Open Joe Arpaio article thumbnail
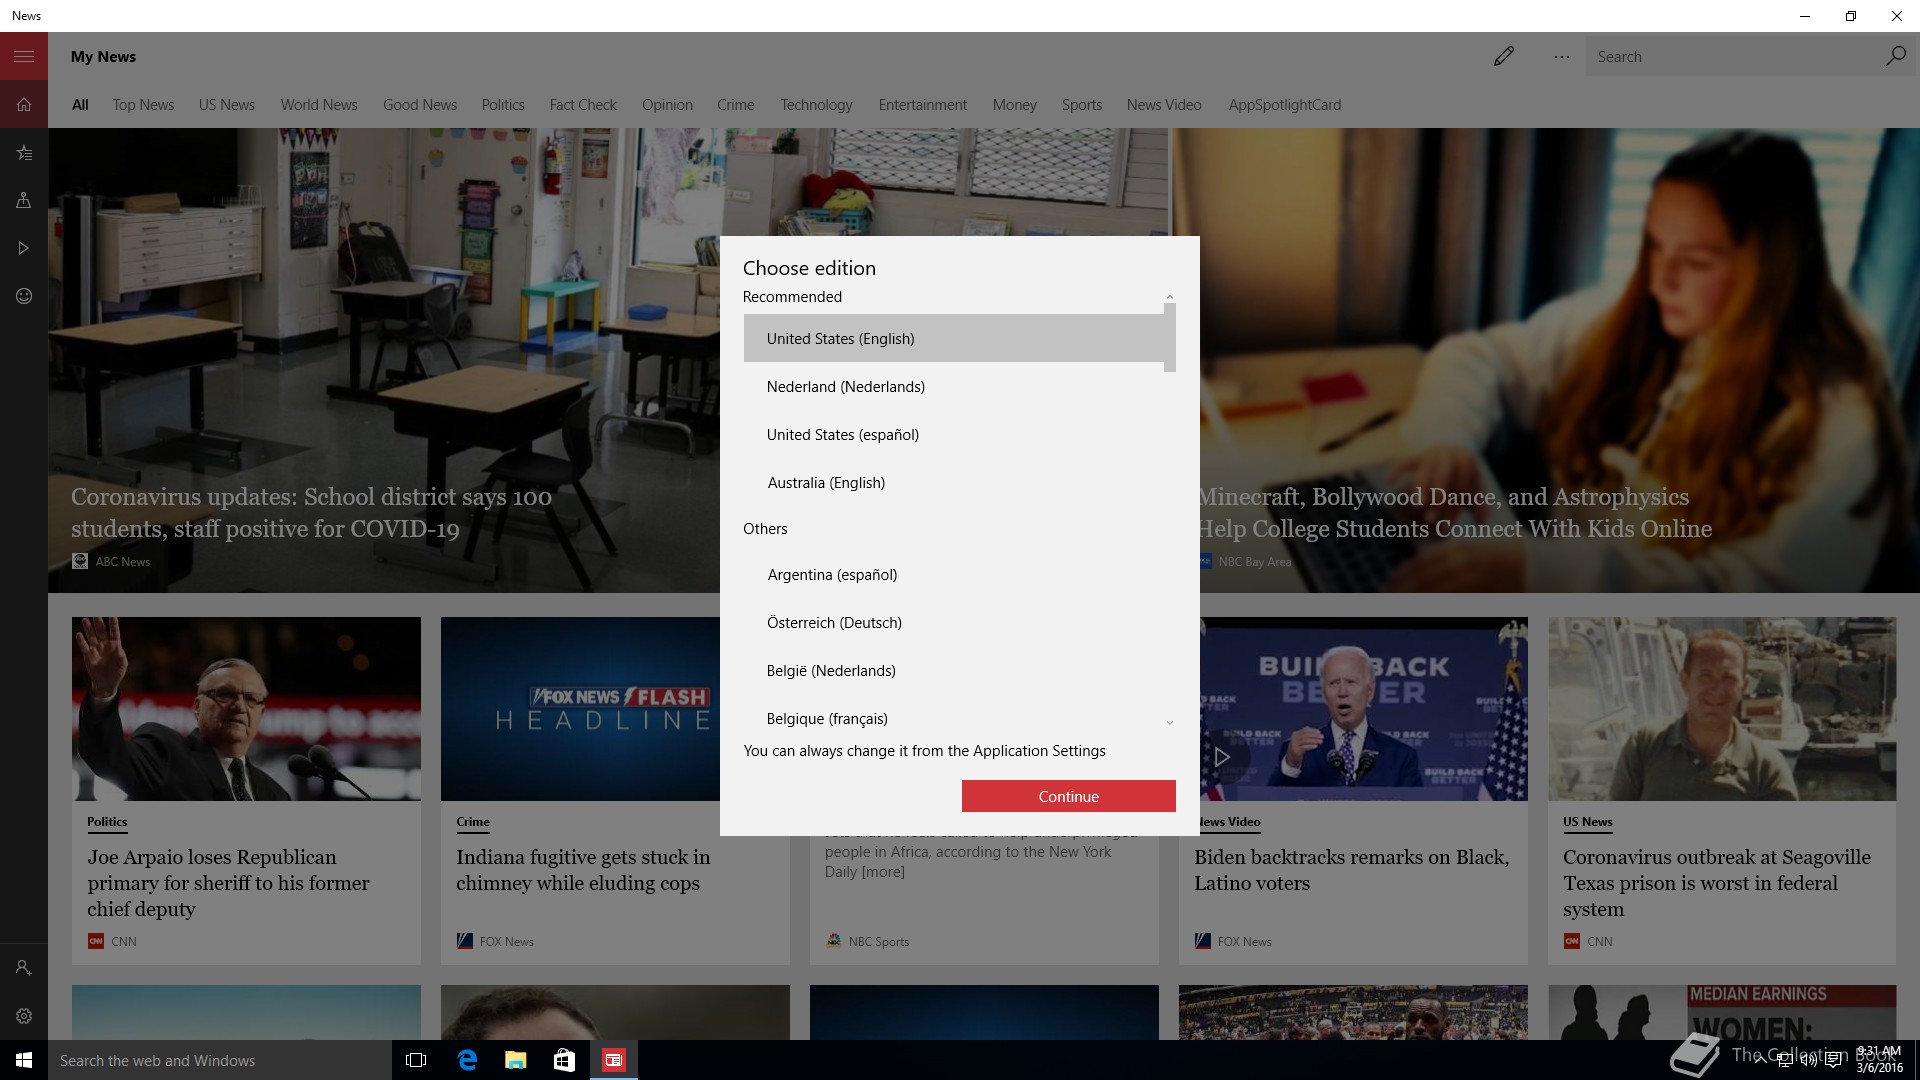1920x1080 pixels. pyautogui.click(x=246, y=709)
